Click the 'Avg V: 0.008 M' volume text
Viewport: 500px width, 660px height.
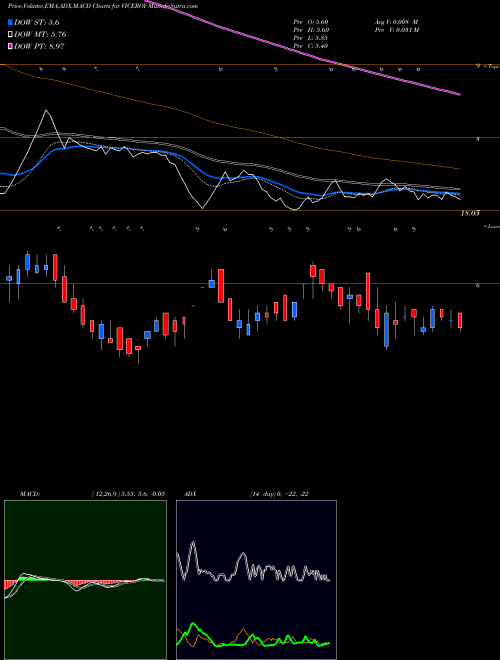(396, 21)
